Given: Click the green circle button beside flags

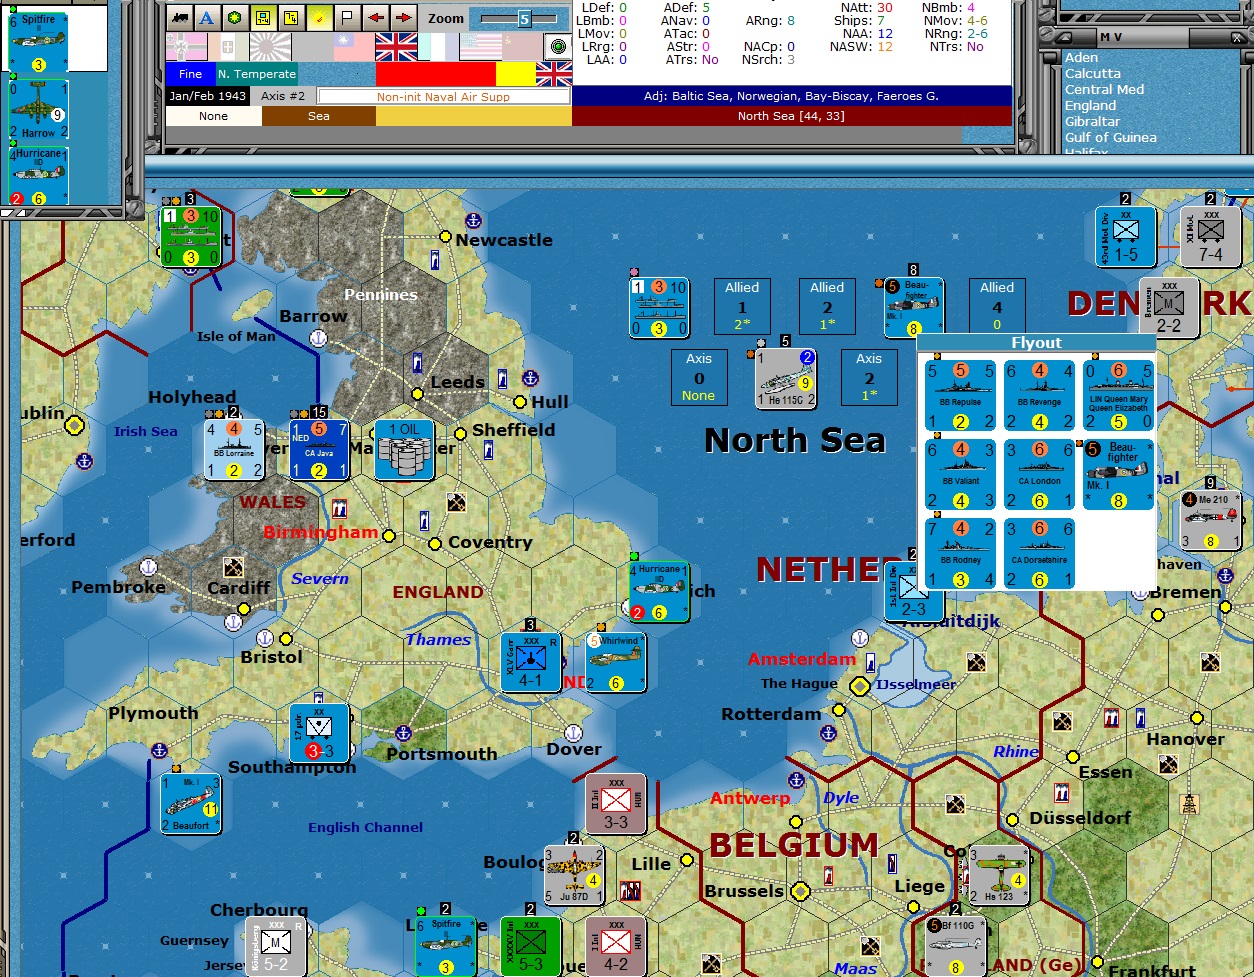Looking at the screenshot, I should click(x=556, y=47).
